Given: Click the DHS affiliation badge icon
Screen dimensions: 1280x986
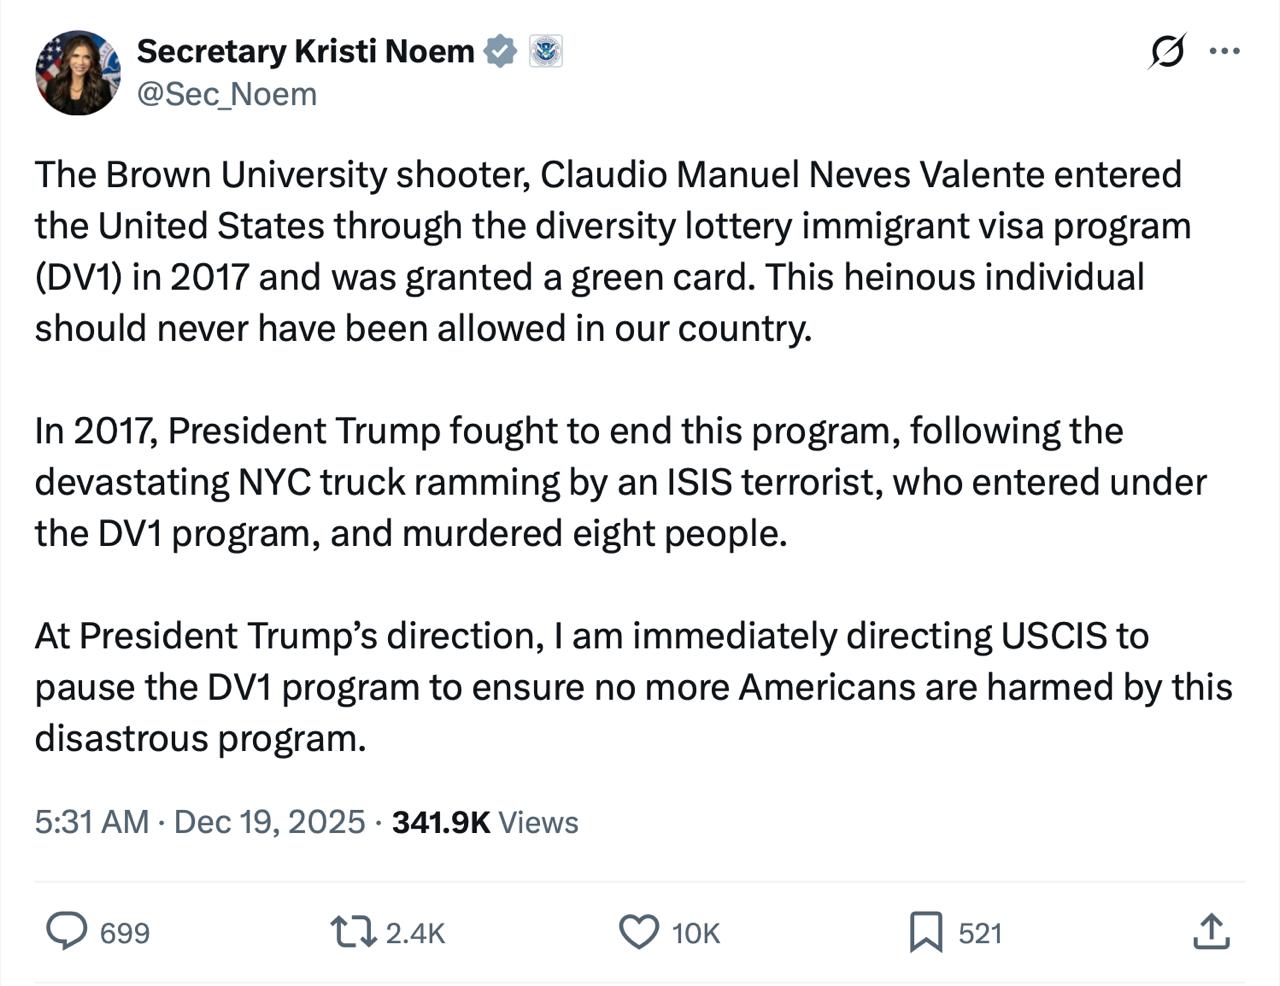Looking at the screenshot, I should coord(546,51).
